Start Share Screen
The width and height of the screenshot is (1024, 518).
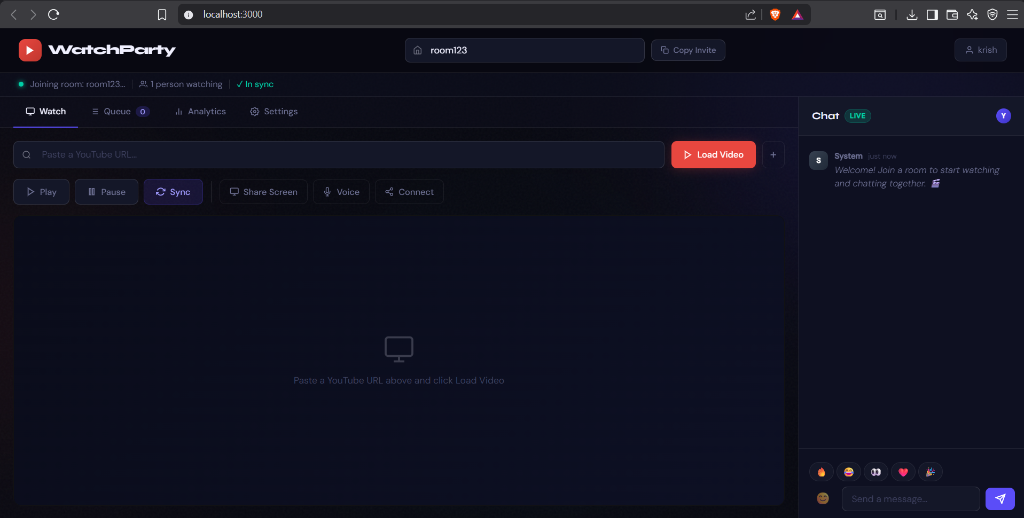click(263, 192)
